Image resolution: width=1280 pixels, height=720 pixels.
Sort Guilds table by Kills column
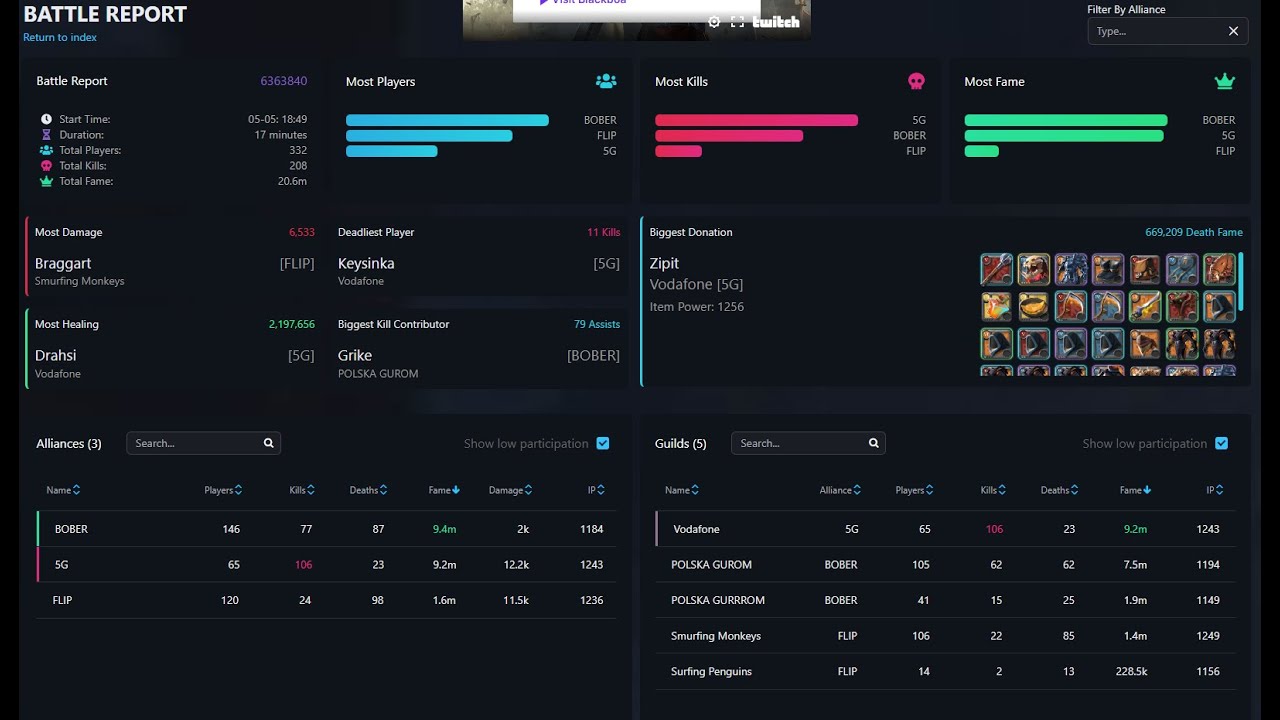pos(993,490)
